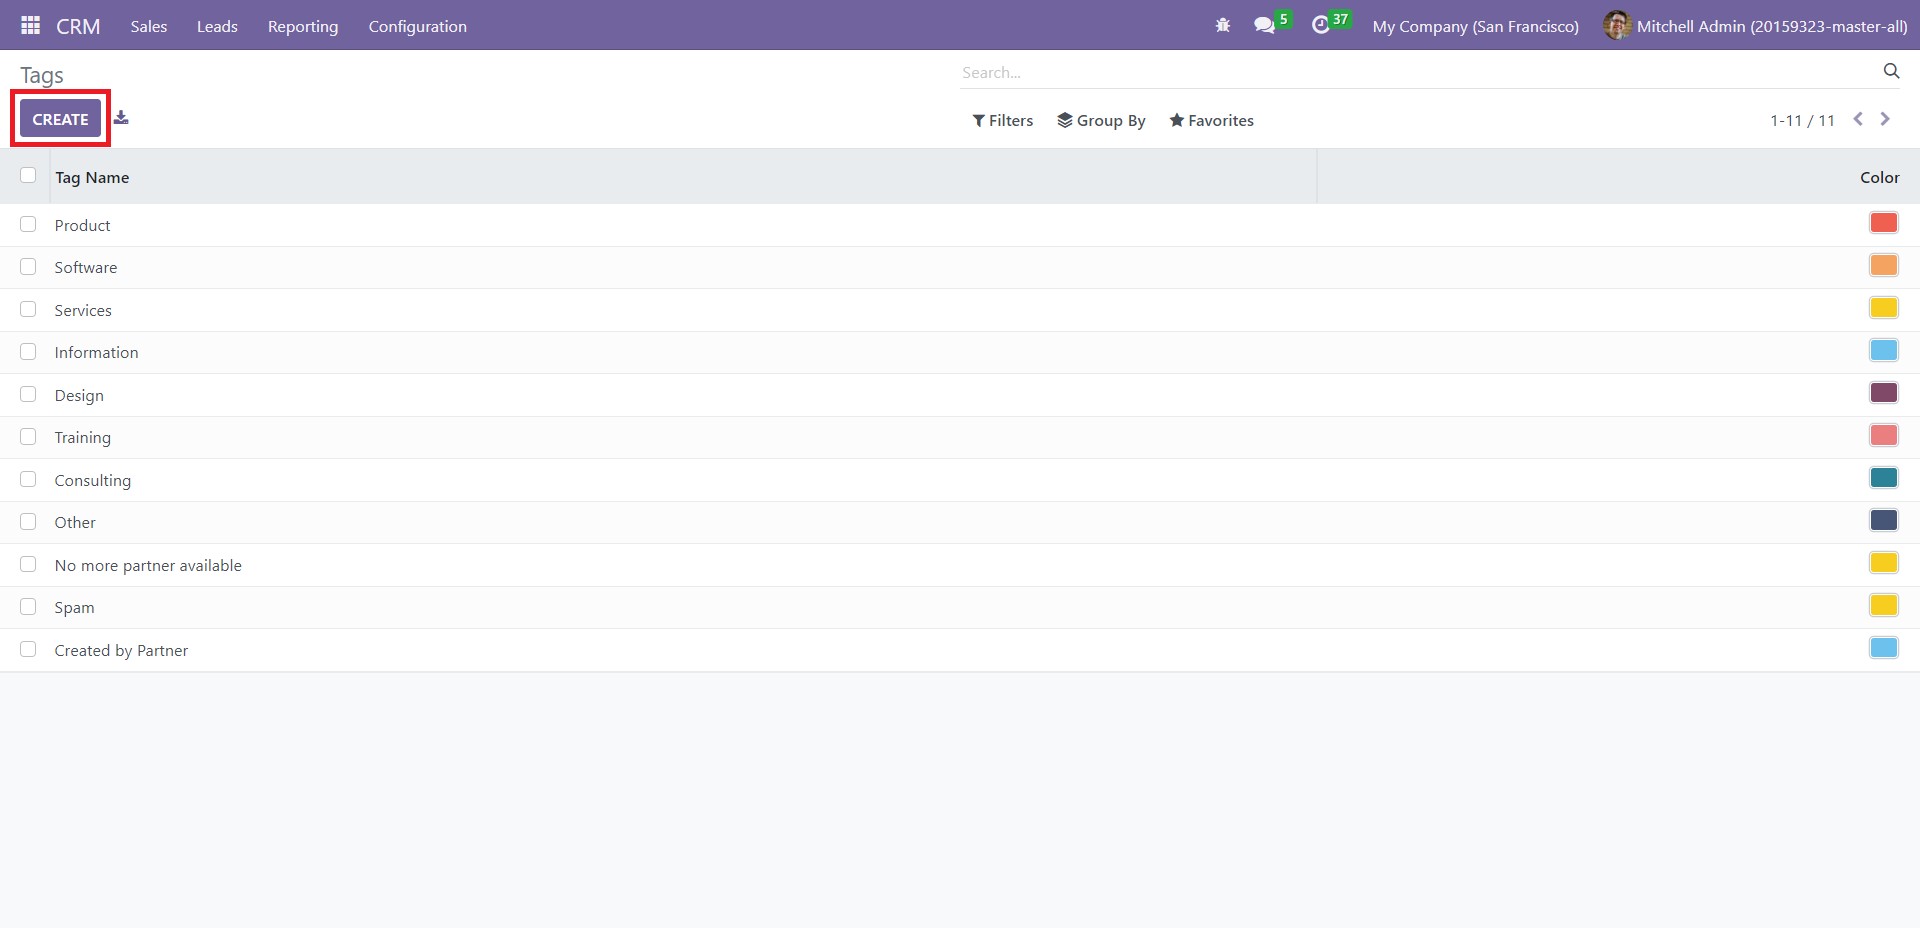
Task: Open the Training tag row
Action: tap(960, 437)
